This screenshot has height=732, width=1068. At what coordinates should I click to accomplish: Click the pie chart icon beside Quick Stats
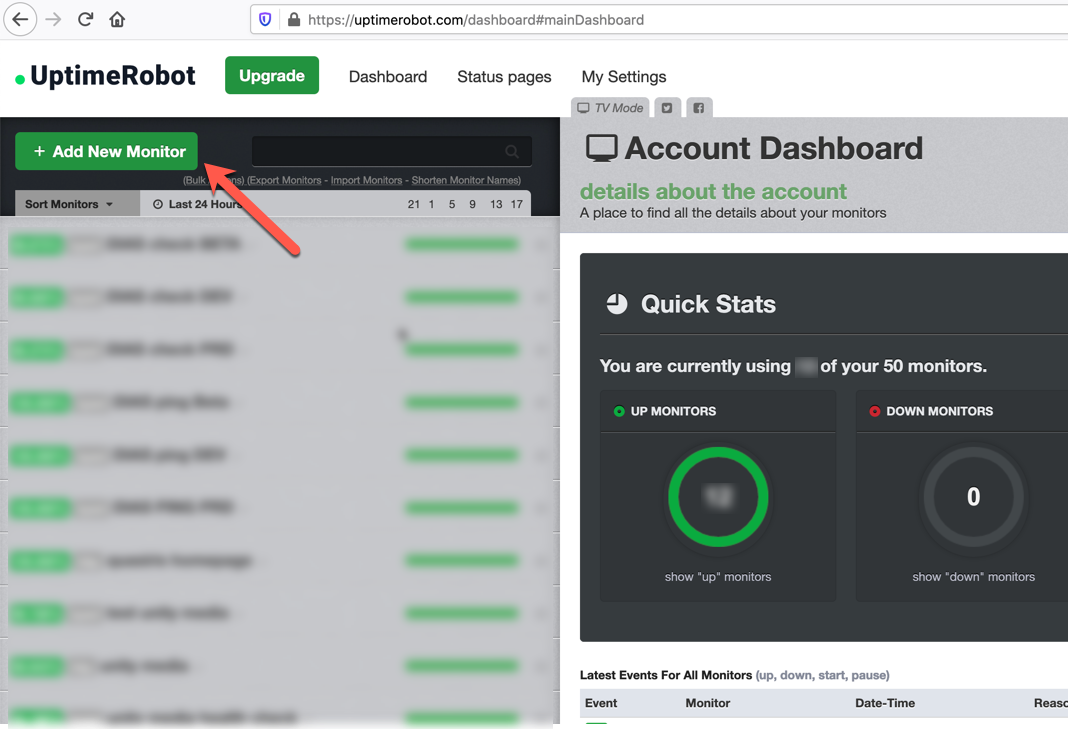[617, 304]
